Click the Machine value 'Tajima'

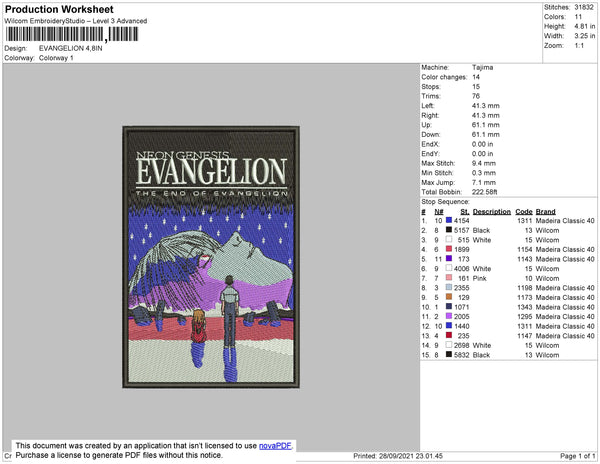click(483, 67)
